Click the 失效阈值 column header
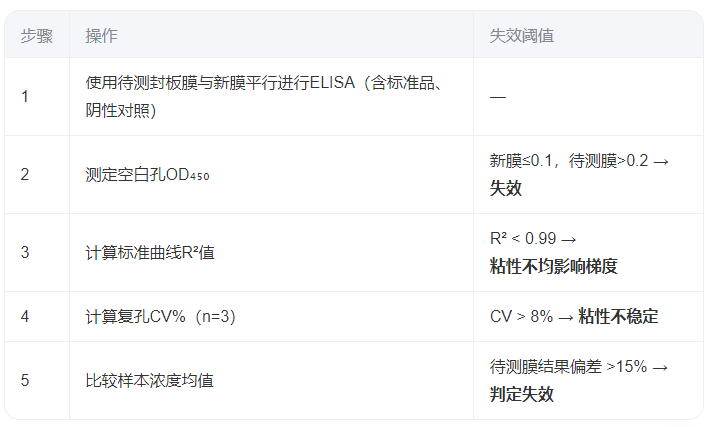The height and width of the screenshot is (427, 713). pyautogui.click(x=522, y=36)
